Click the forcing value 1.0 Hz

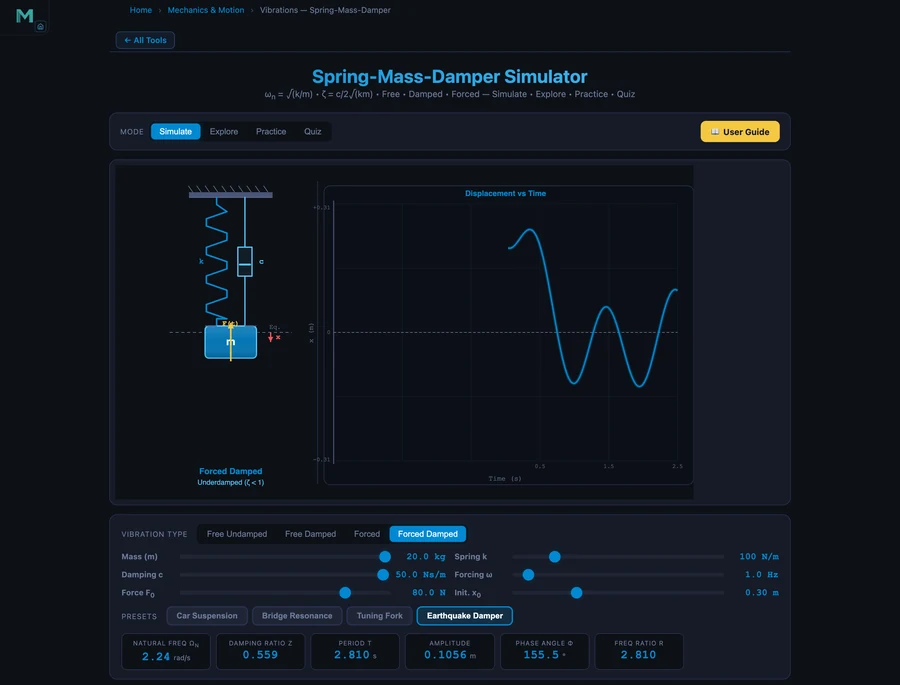click(762, 575)
